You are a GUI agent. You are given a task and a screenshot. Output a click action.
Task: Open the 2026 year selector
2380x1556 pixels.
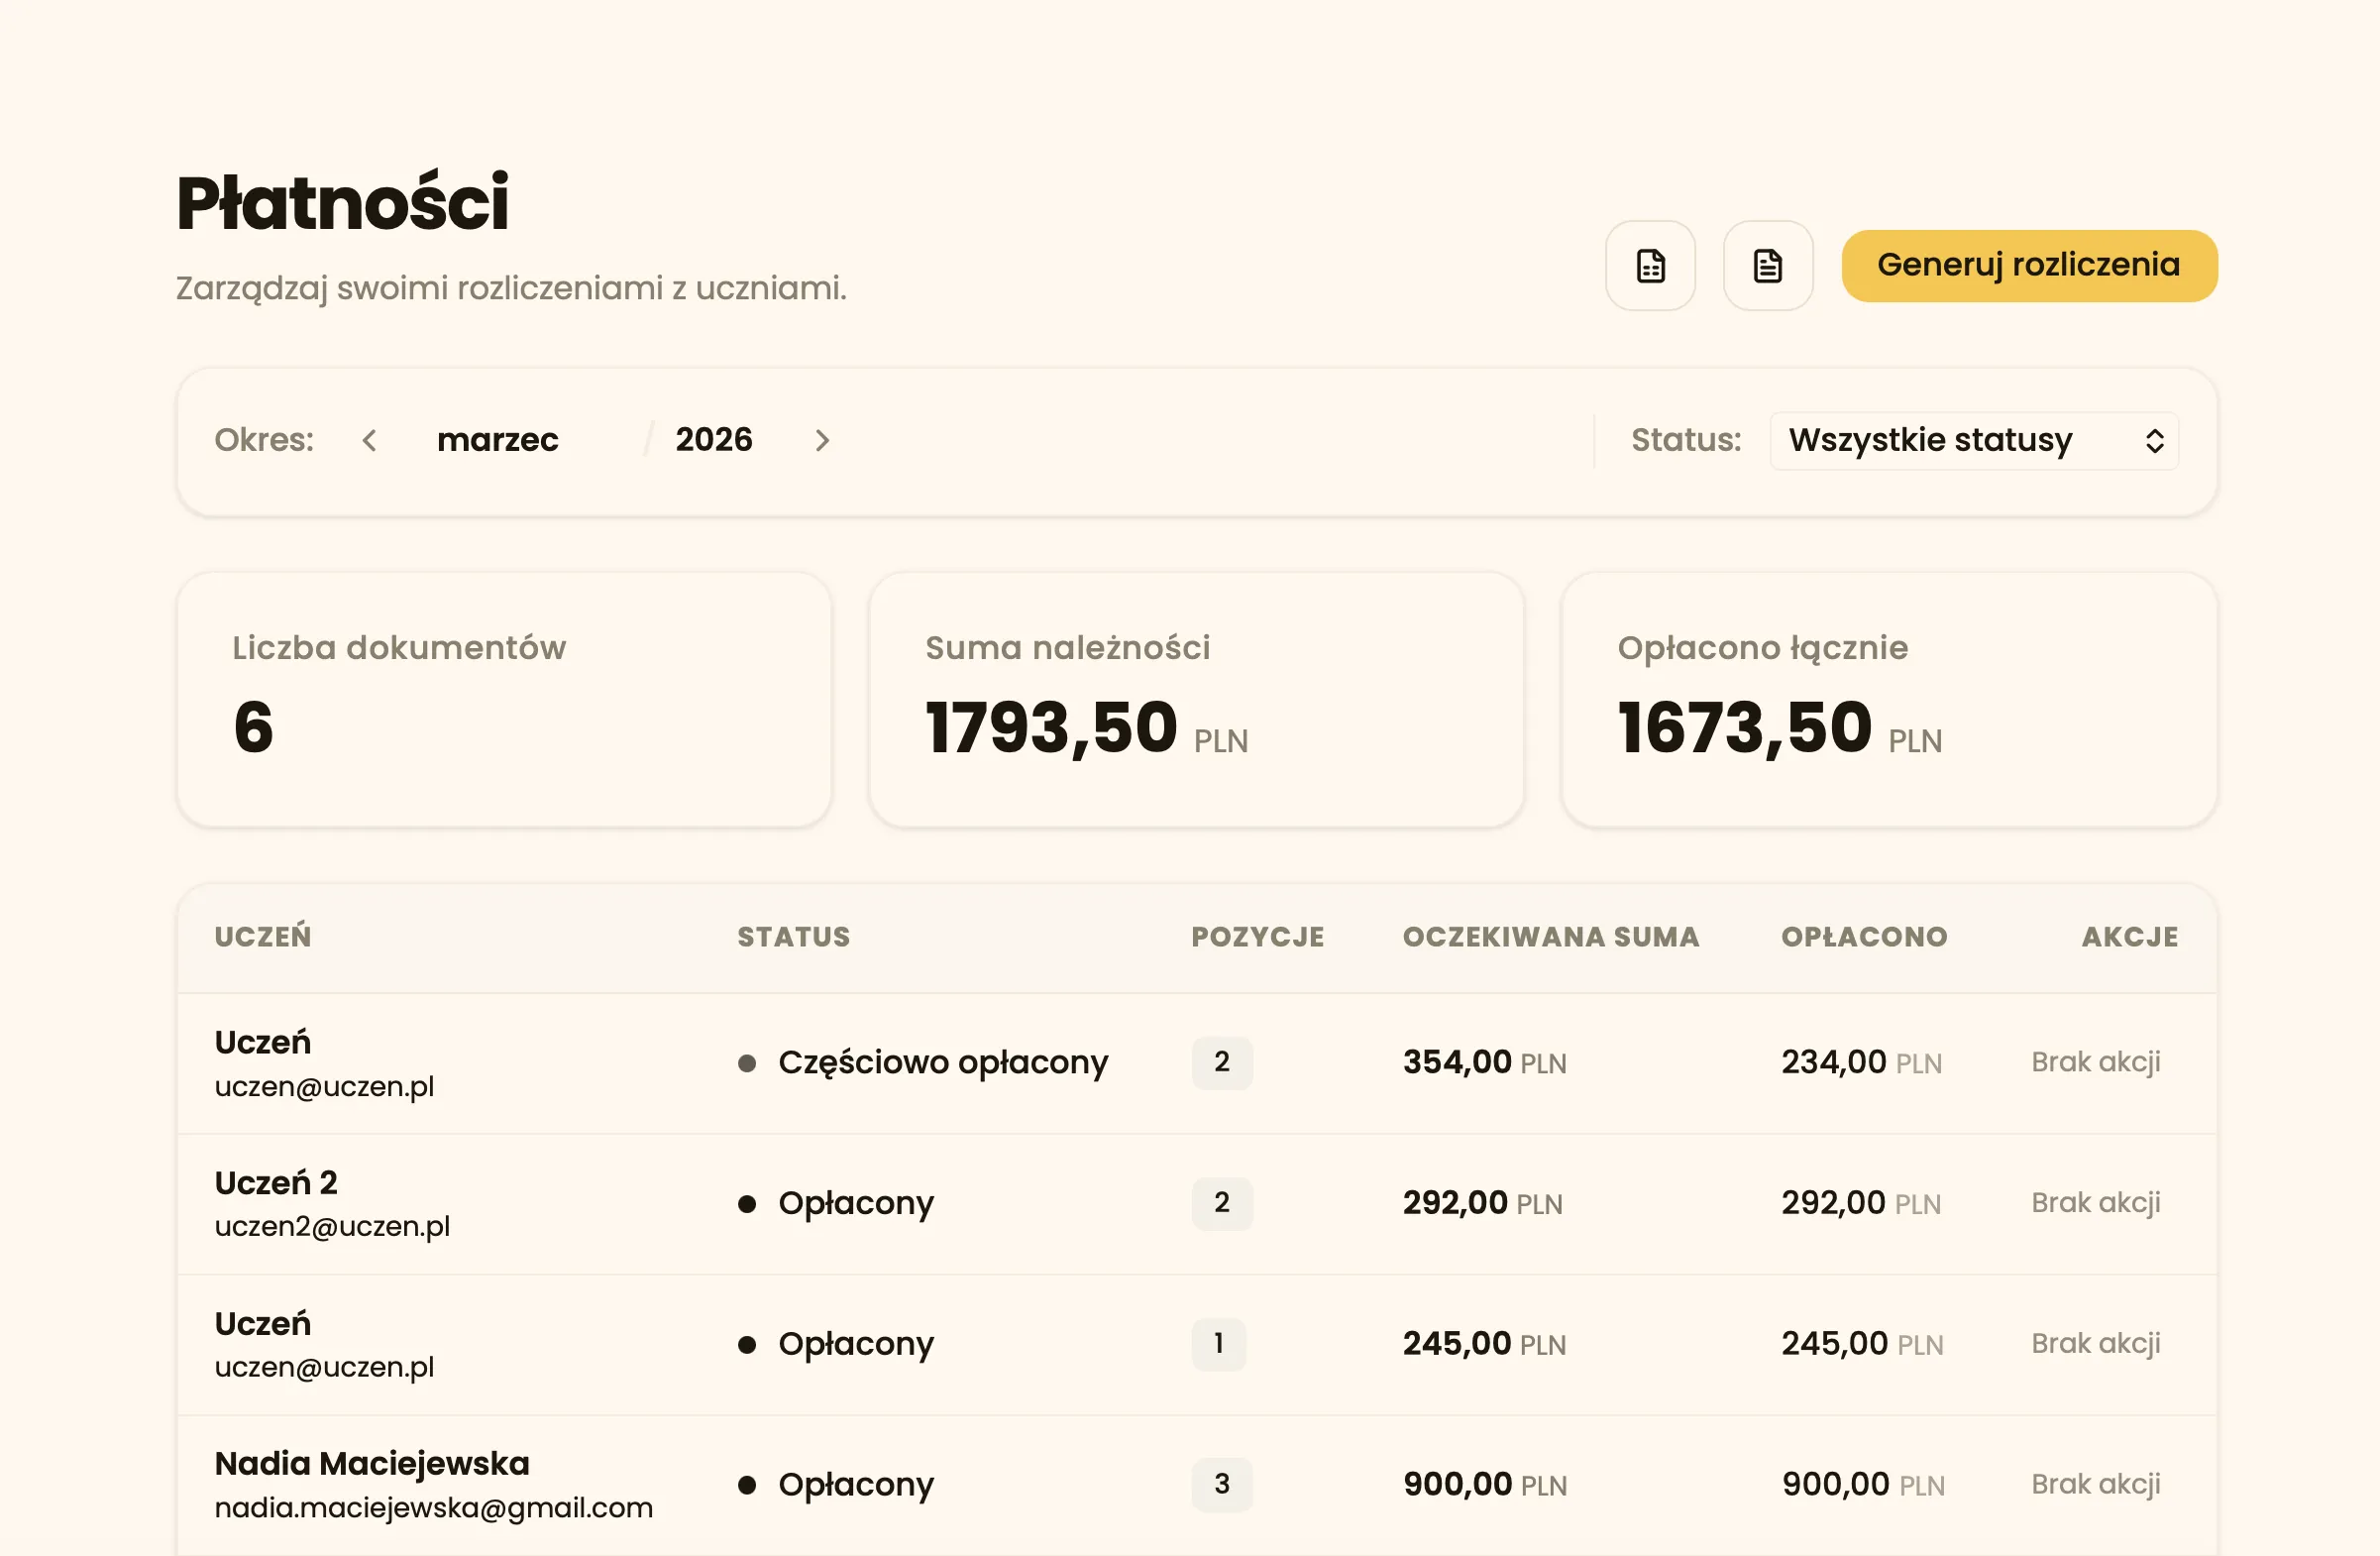point(713,440)
